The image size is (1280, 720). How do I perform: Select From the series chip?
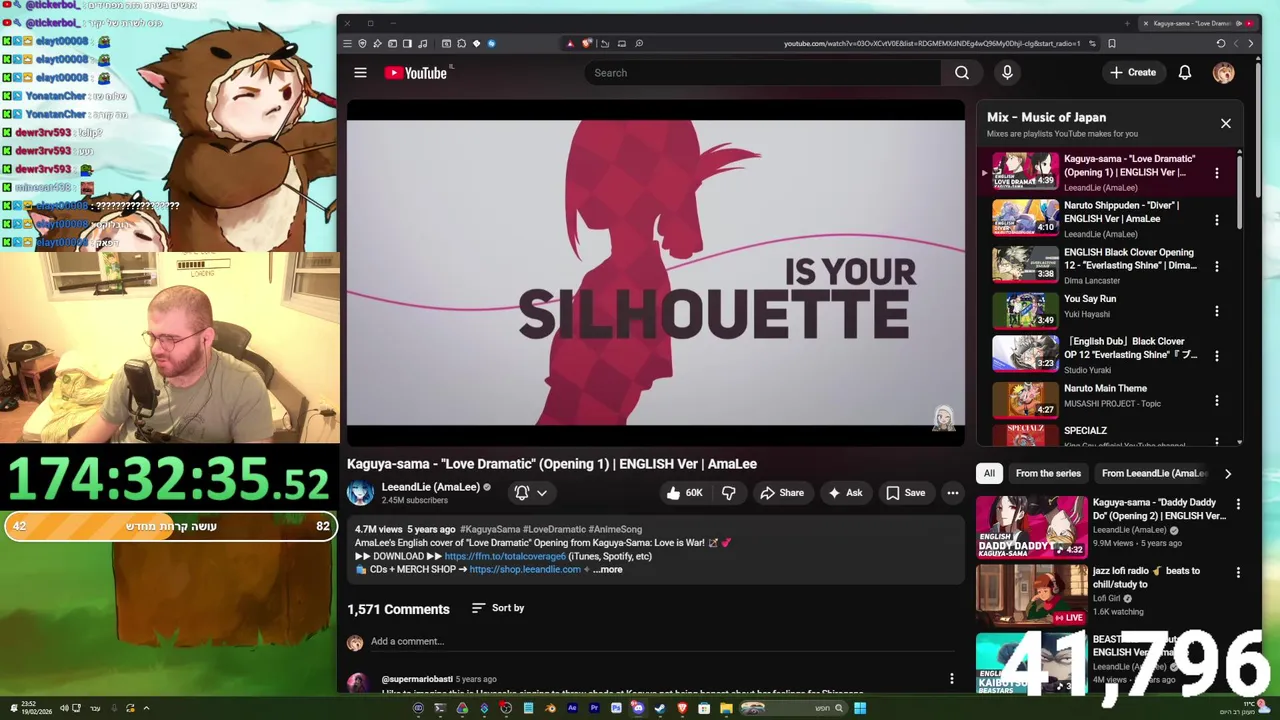point(1048,473)
